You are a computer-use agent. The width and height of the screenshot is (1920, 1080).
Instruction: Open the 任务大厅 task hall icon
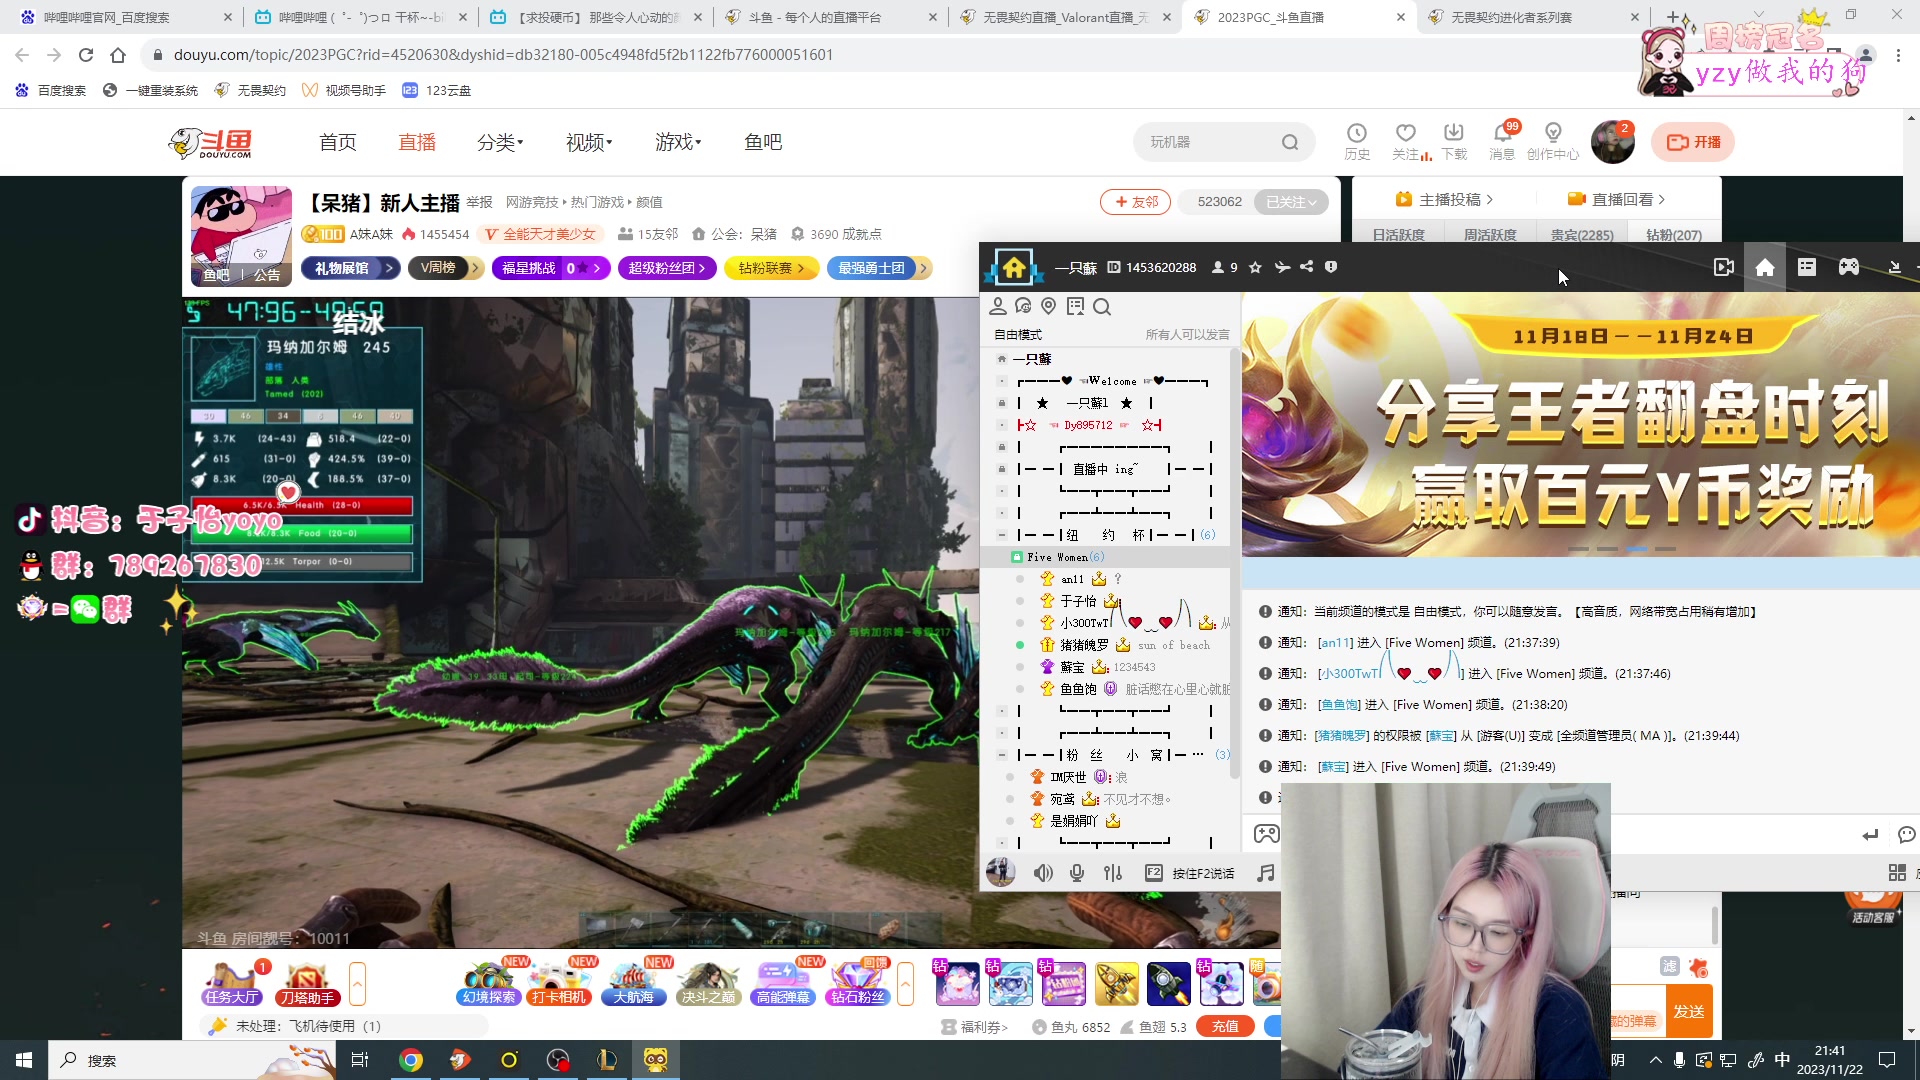tap(232, 984)
